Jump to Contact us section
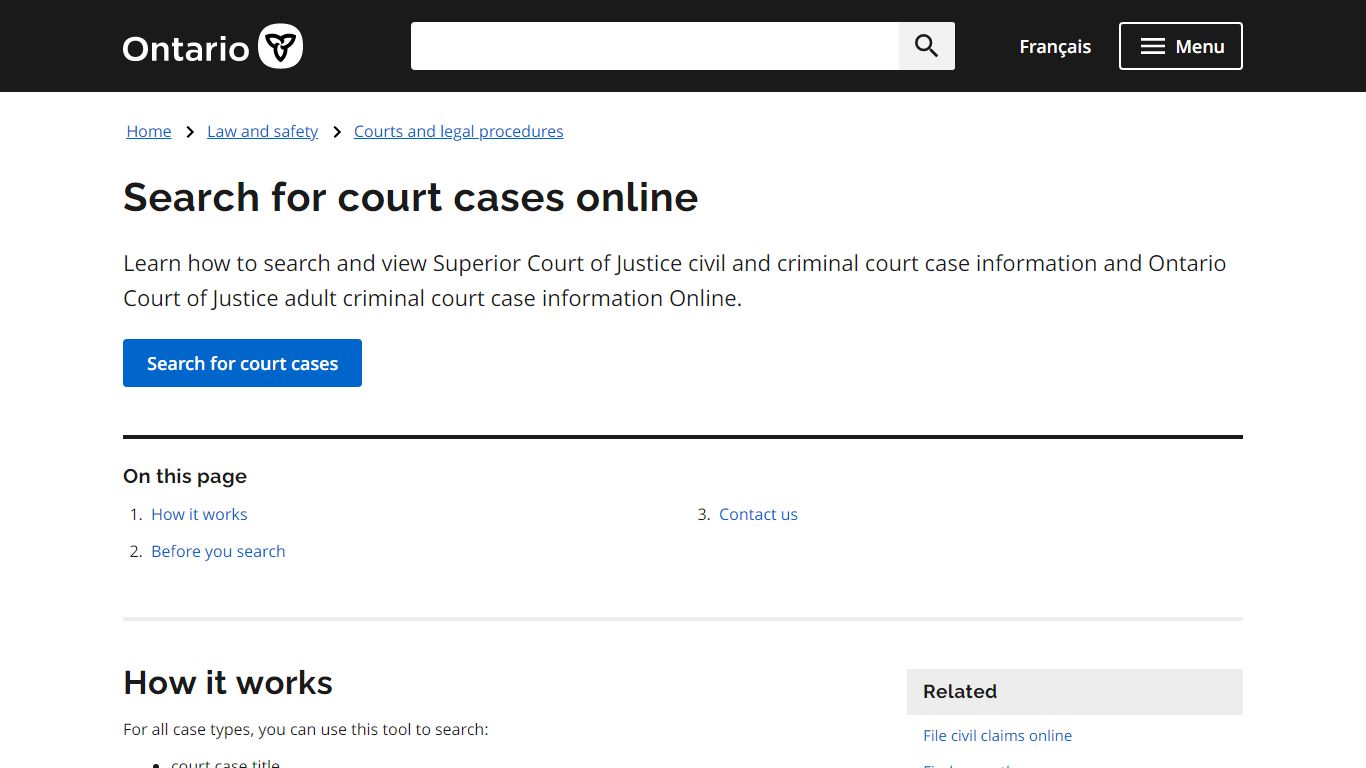Viewport: 1366px width, 768px height. [758, 514]
